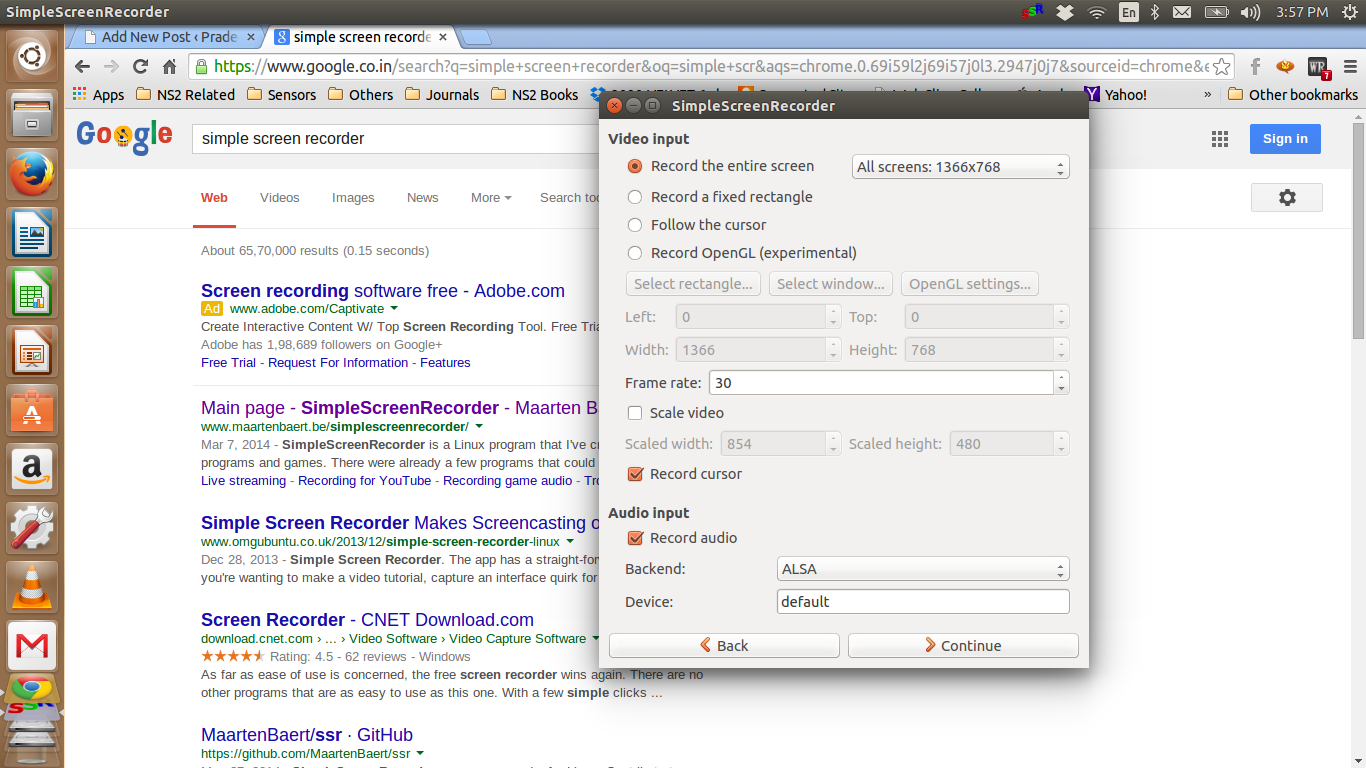Open Google apps grid icon
1366x768 pixels.
1220,139
